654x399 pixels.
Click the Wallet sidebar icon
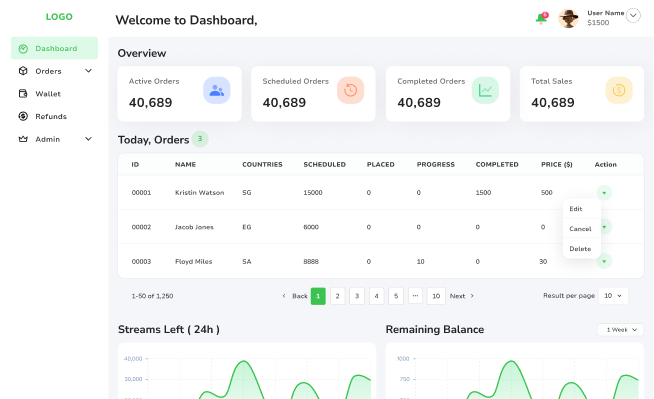[23, 93]
